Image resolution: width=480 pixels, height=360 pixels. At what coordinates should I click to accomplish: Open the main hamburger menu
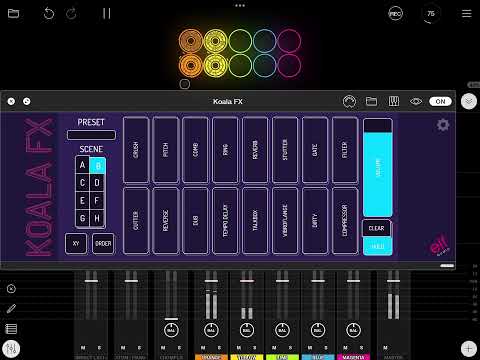coord(467,14)
